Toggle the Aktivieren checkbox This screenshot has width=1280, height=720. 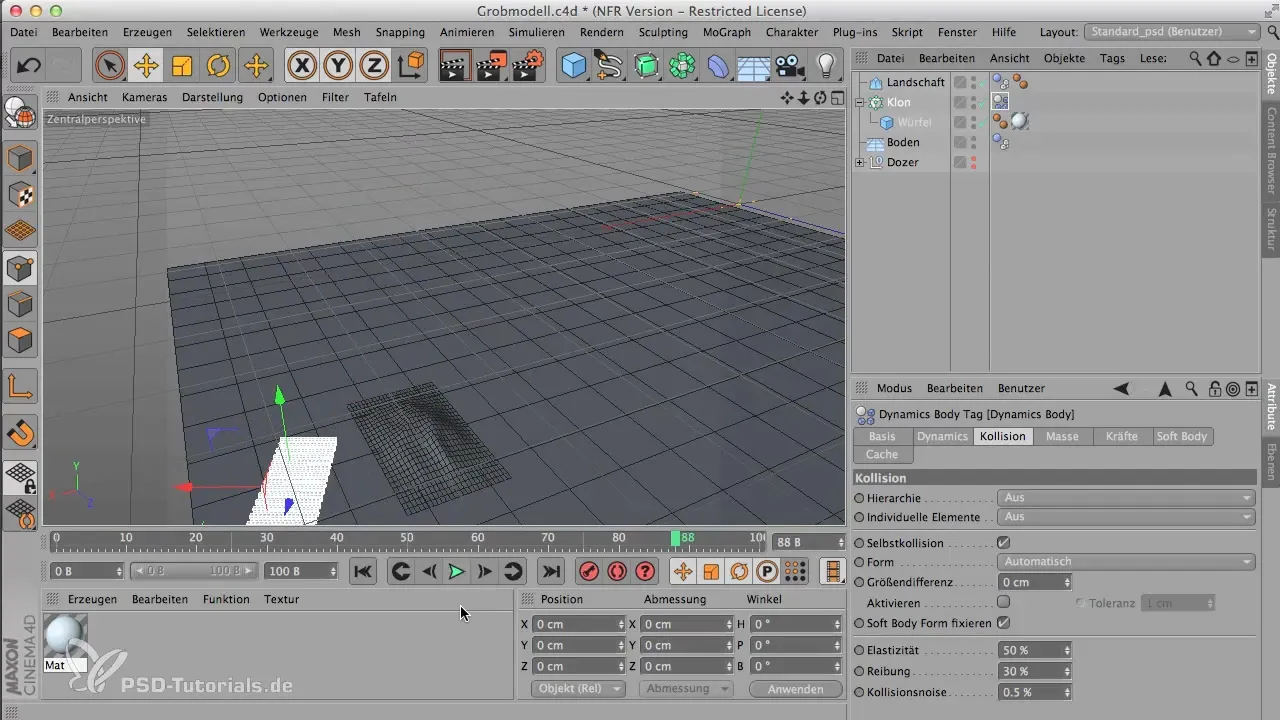click(1004, 602)
